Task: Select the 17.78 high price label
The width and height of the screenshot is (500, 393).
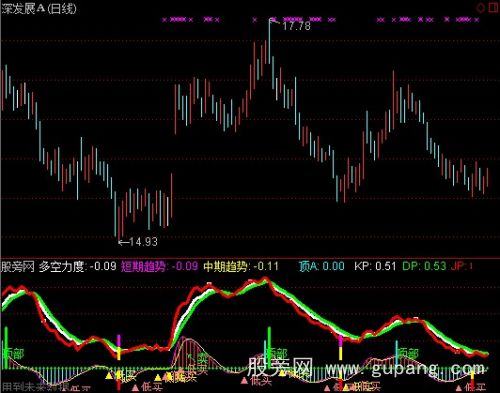Action: click(296, 26)
